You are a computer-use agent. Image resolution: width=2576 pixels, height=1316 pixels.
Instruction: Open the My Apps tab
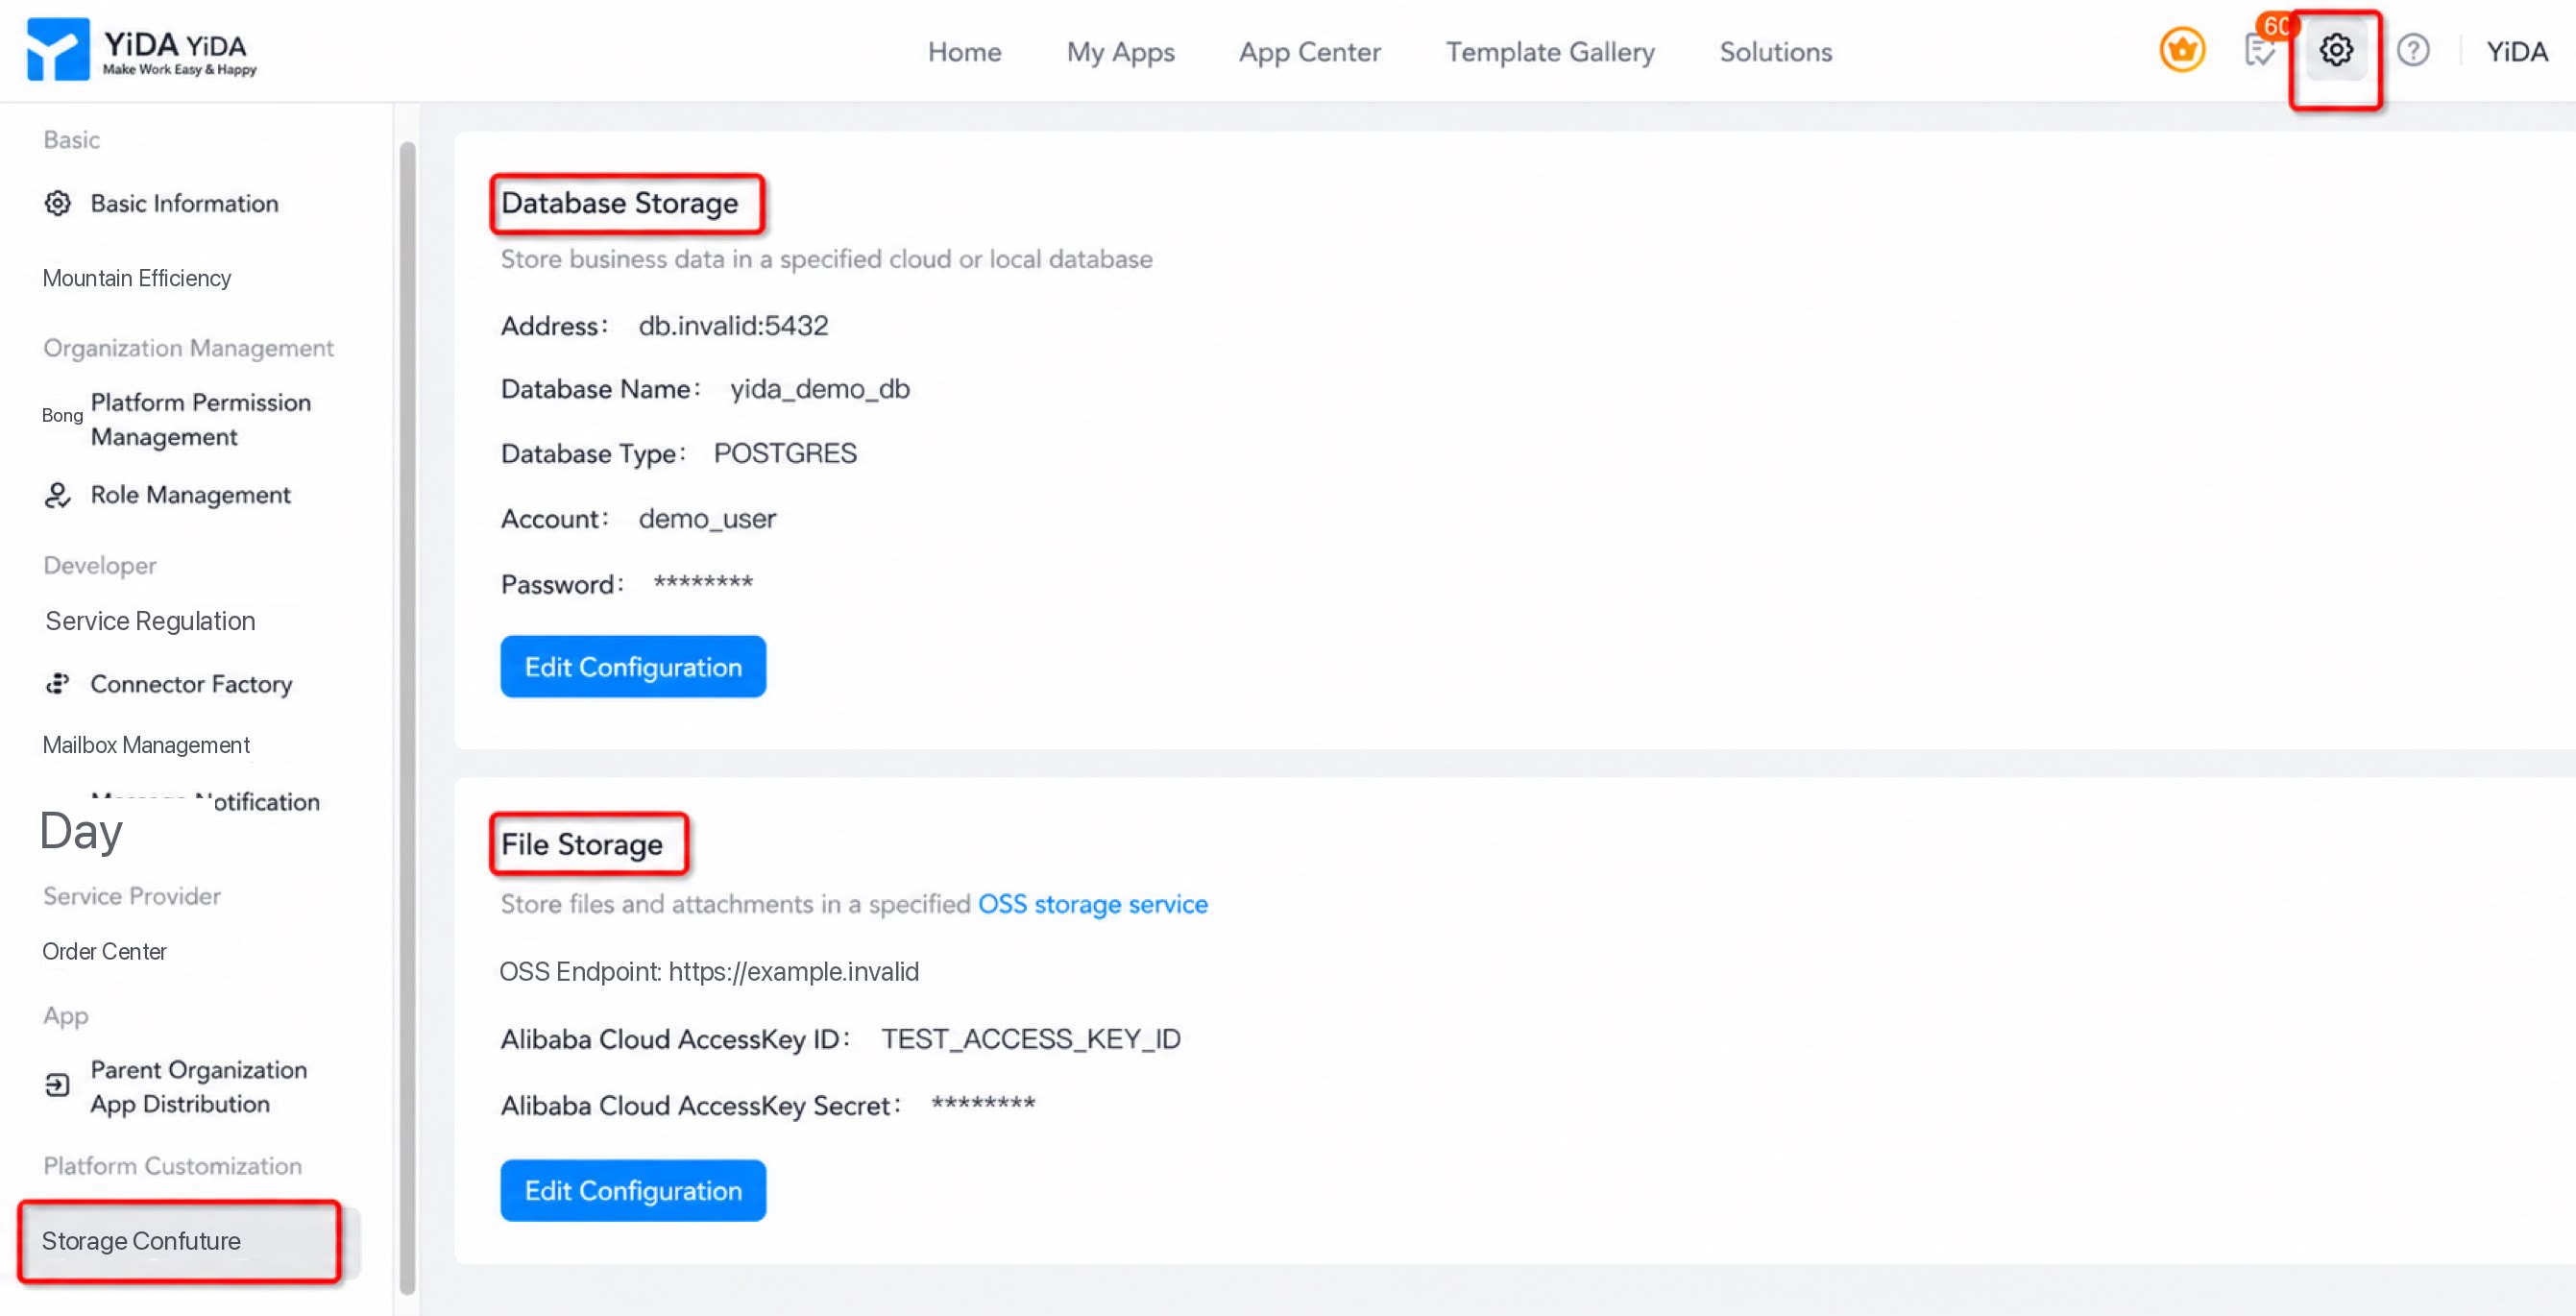pos(1120,52)
